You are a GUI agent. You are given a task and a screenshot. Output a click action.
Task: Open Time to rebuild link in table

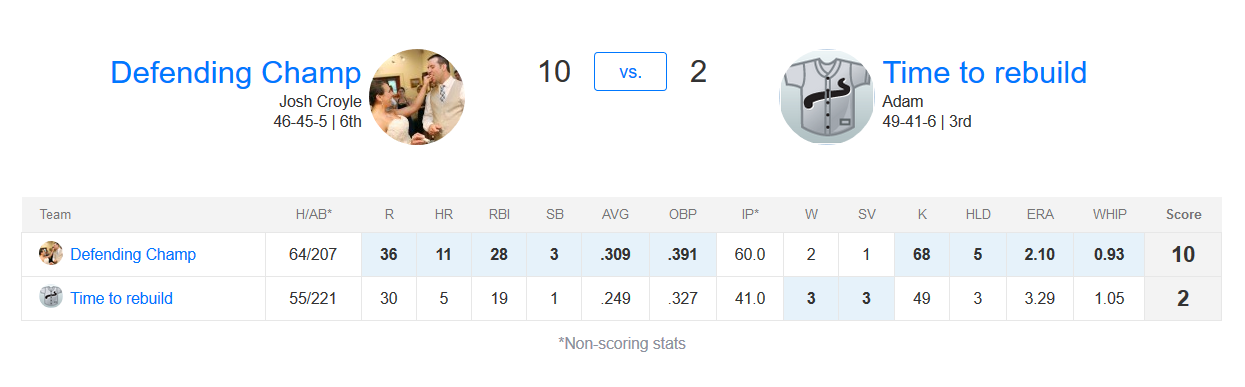pos(121,298)
